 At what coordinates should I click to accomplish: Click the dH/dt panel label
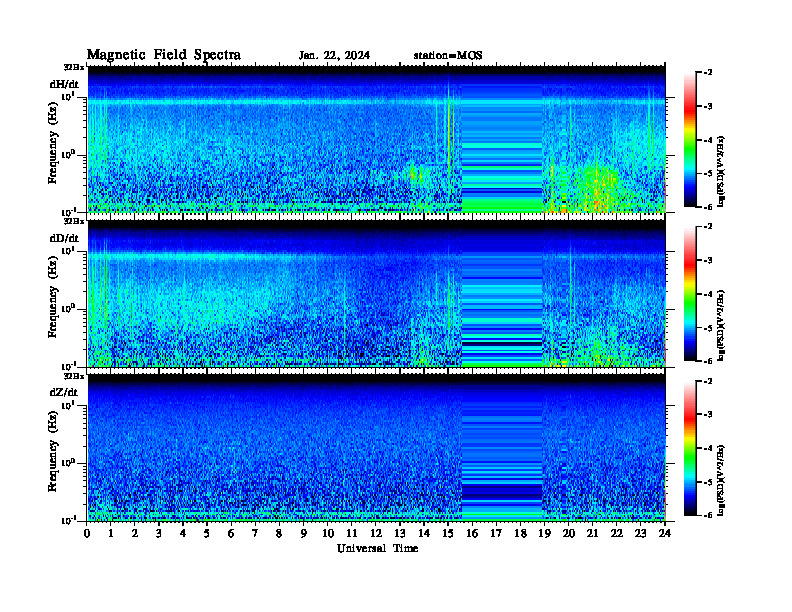pyautogui.click(x=64, y=84)
